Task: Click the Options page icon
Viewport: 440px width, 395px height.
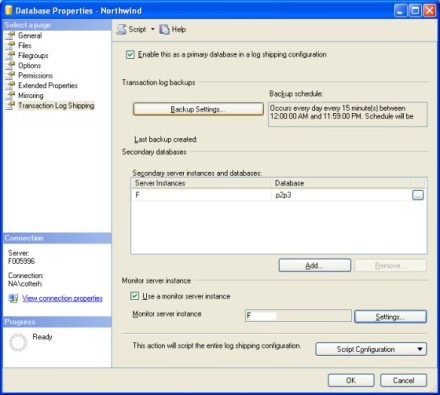Action: pyautogui.click(x=10, y=65)
